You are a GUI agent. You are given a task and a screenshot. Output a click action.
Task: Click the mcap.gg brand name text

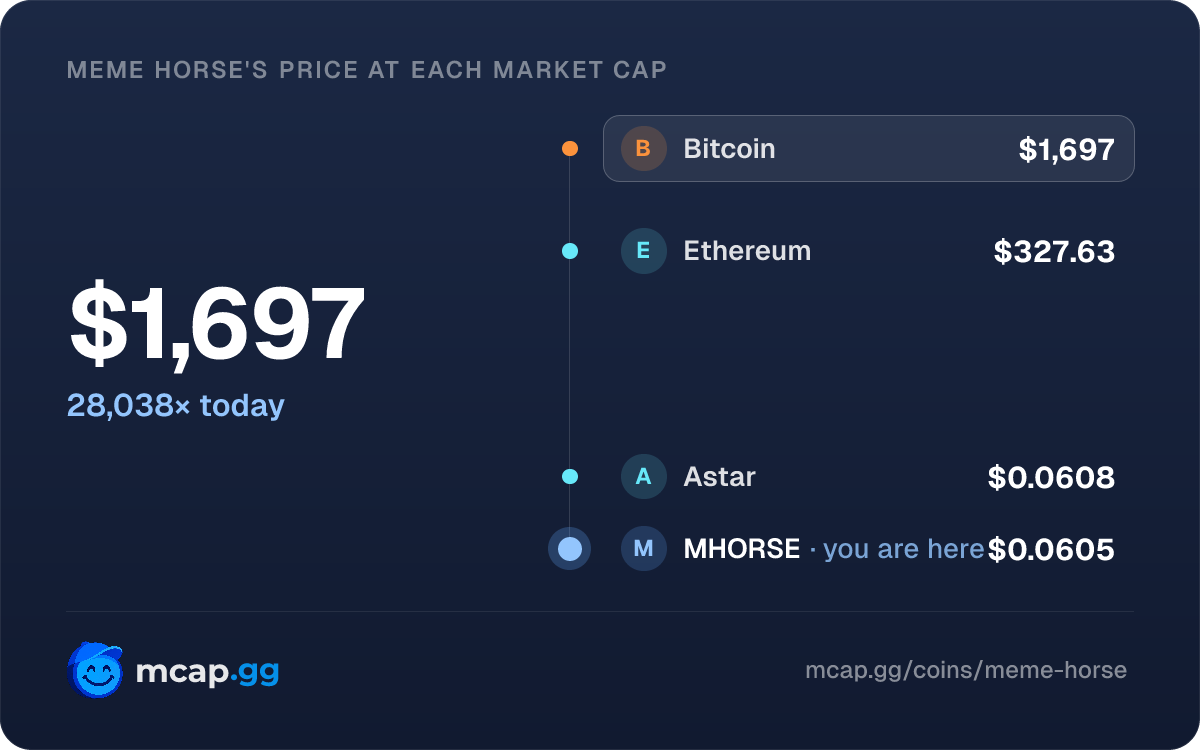[x=207, y=672]
